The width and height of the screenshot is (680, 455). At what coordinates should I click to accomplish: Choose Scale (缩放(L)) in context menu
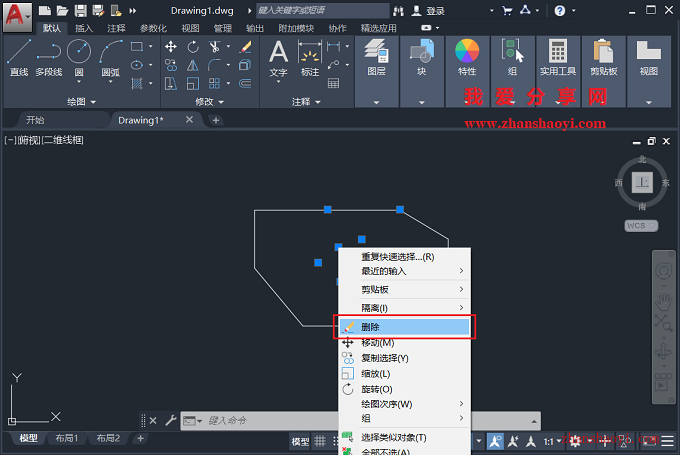404,373
